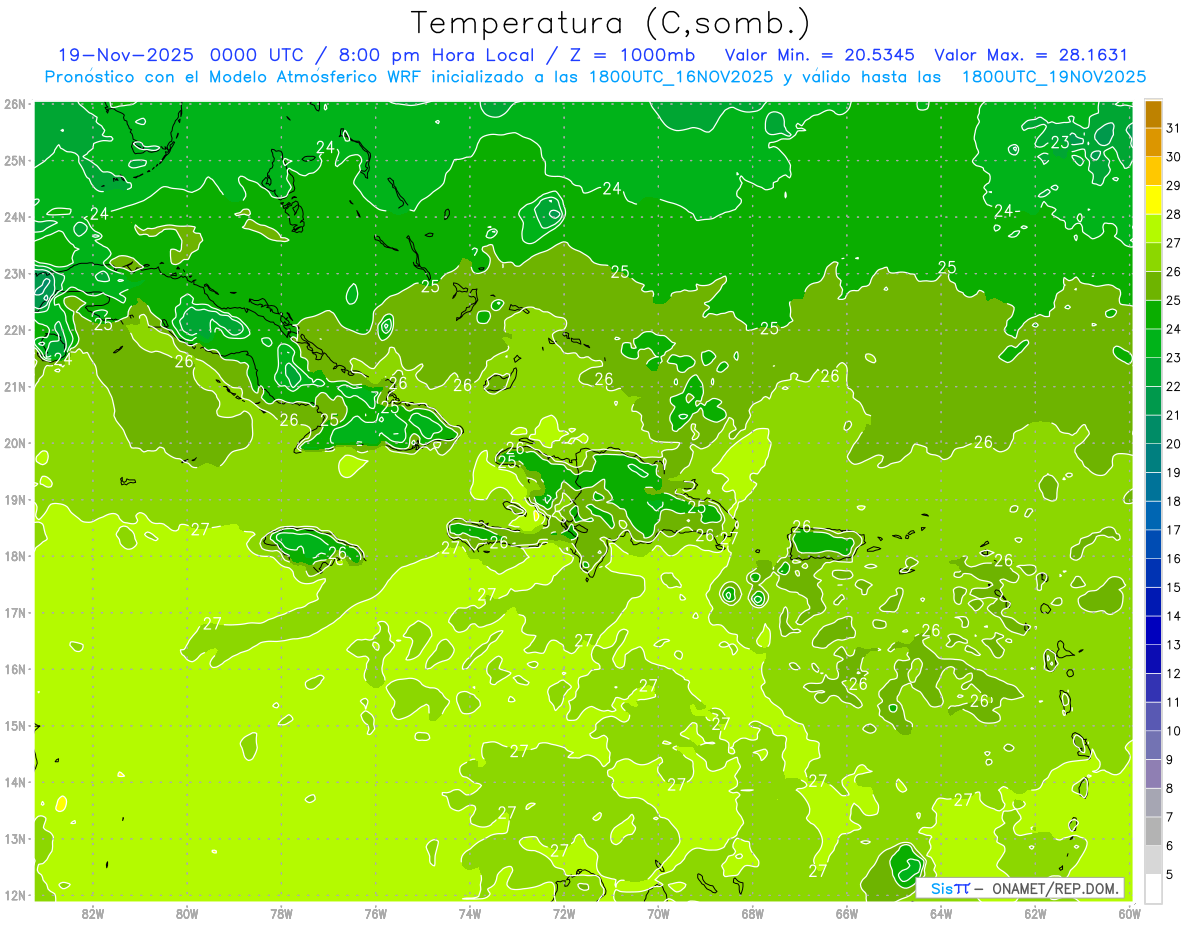Click the longitude axis label "76W"
The width and height of the screenshot is (1200, 927).
coord(376,913)
